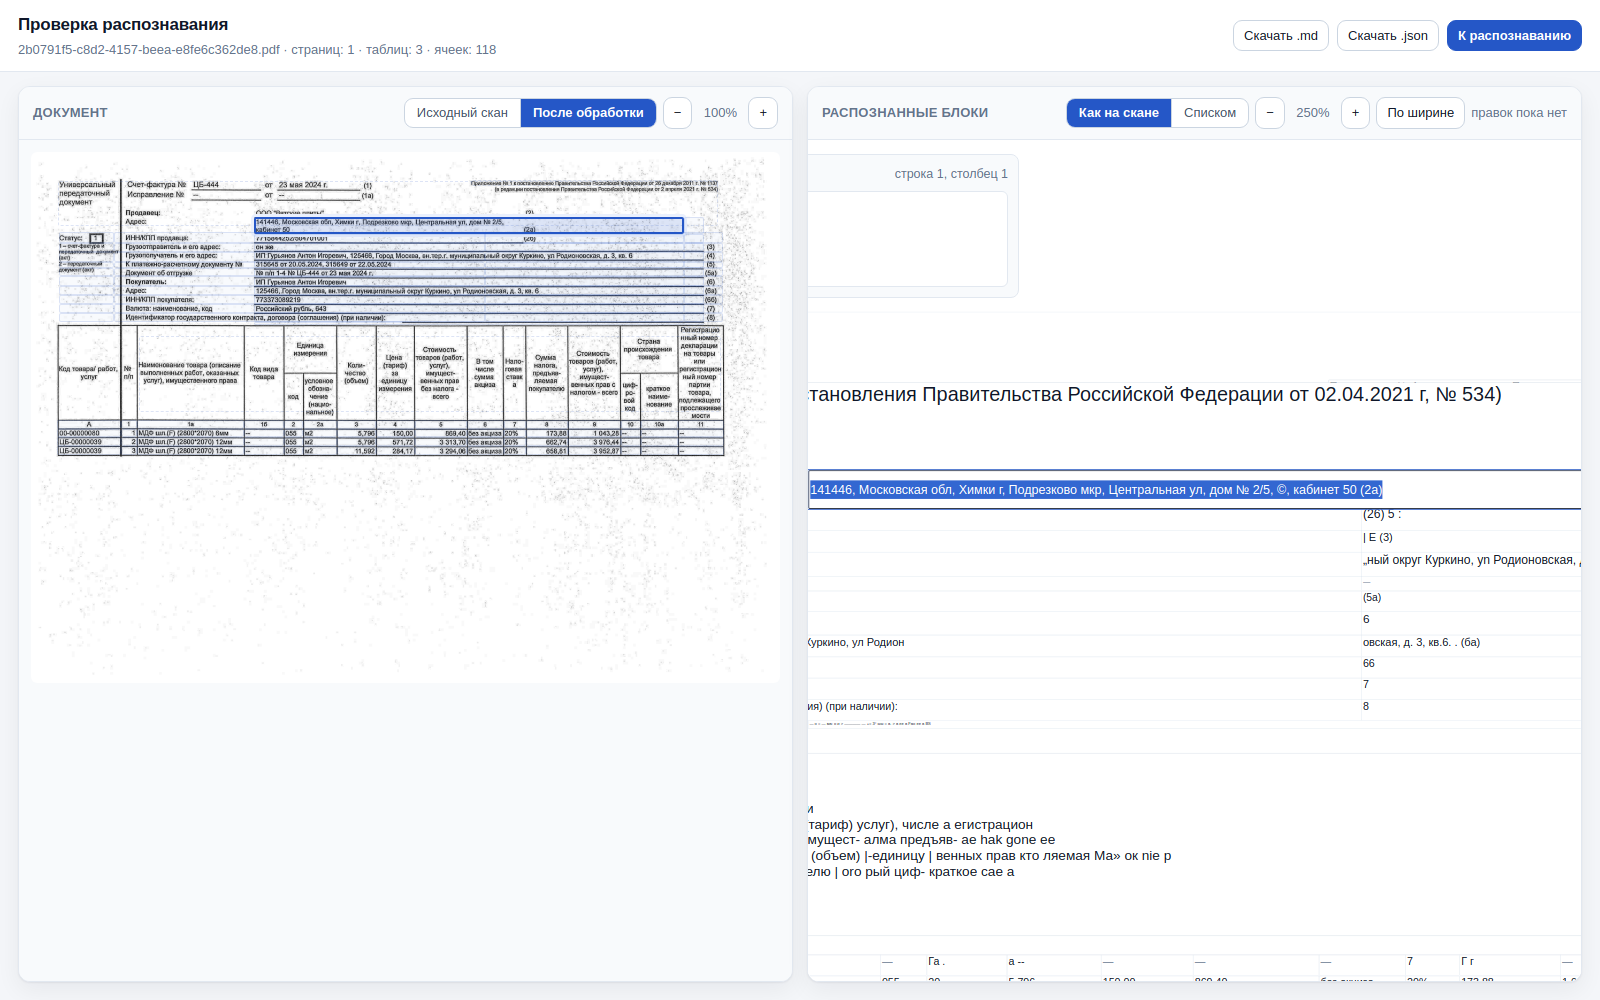Select После обработки view
Image resolution: width=1600 pixels, height=1000 pixels.
(588, 113)
